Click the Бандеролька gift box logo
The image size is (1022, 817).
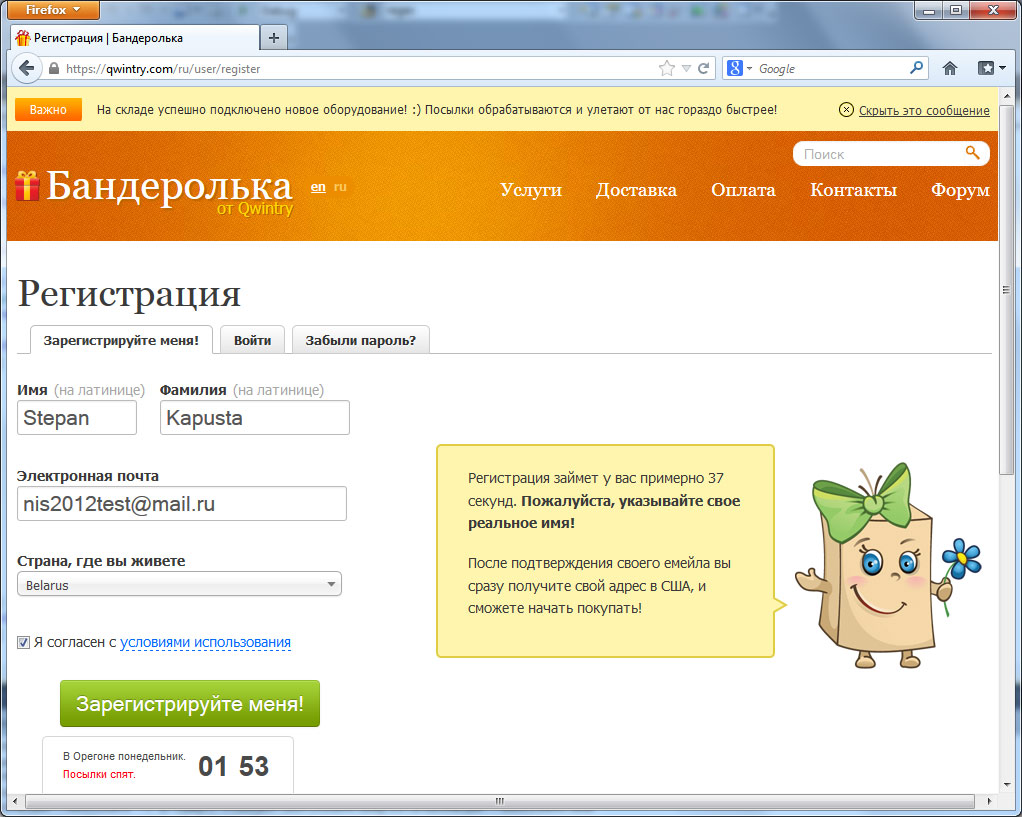27,186
